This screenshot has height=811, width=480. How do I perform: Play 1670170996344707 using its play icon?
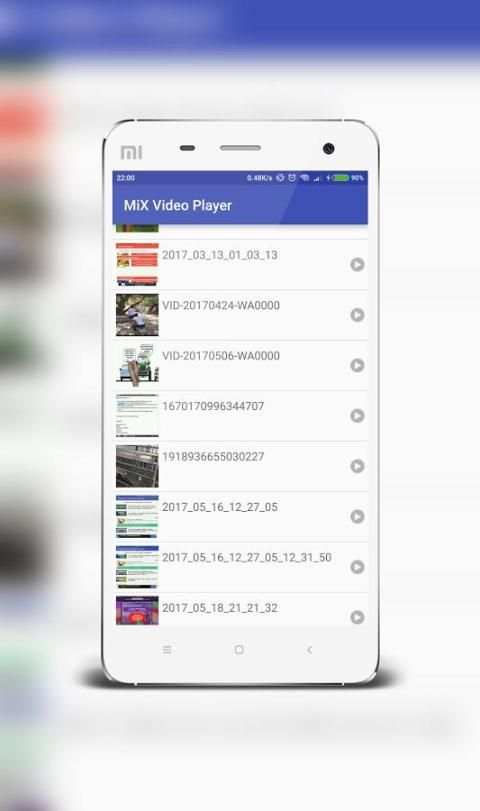[357, 415]
